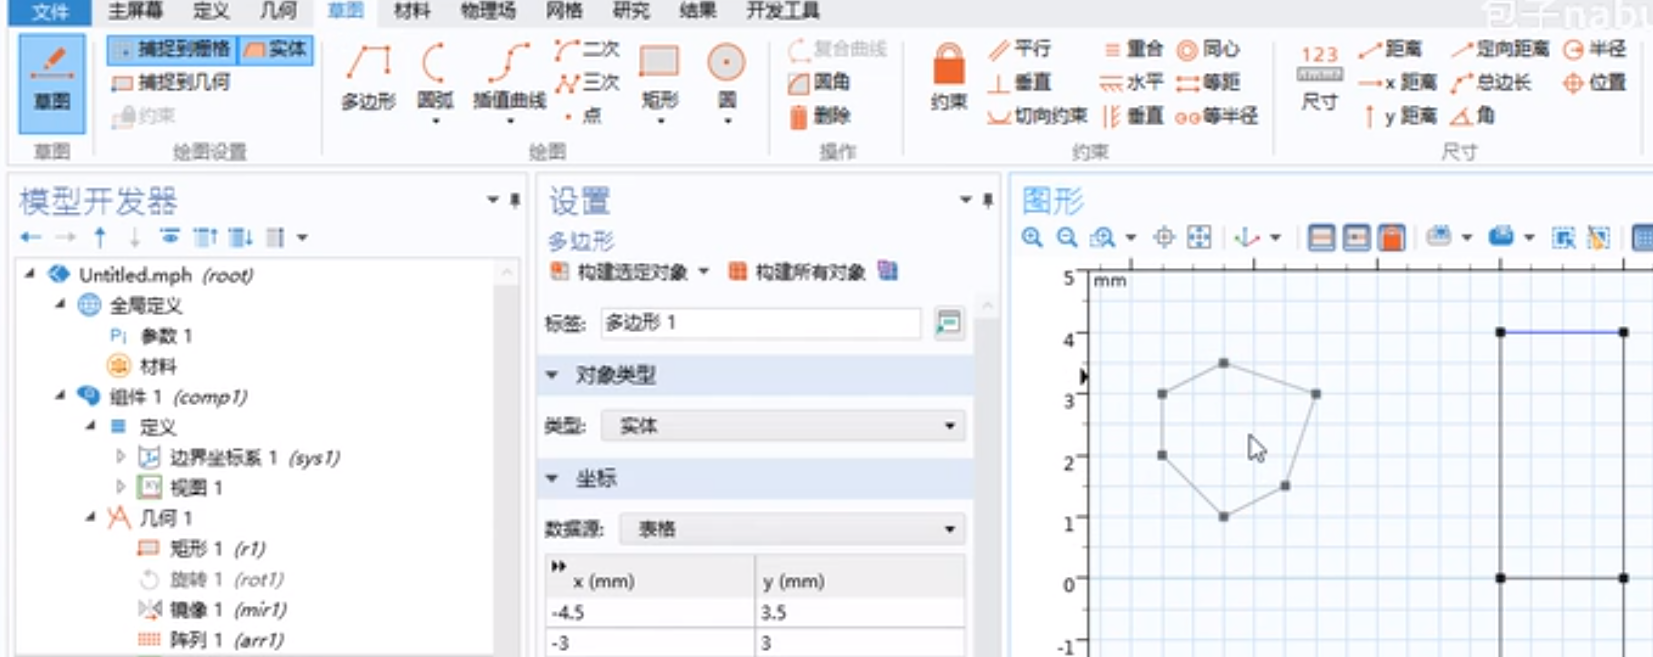Toggle 捕捉到几何 snap to geometry
Screen dimensions: 1653x657
pos(171,82)
